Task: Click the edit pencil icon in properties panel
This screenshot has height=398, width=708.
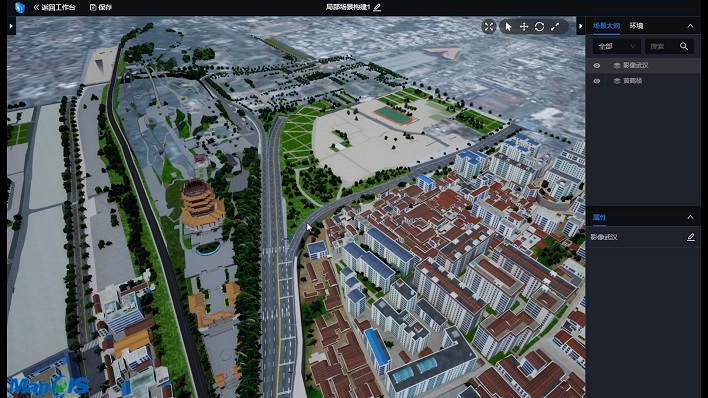Action: coord(690,237)
